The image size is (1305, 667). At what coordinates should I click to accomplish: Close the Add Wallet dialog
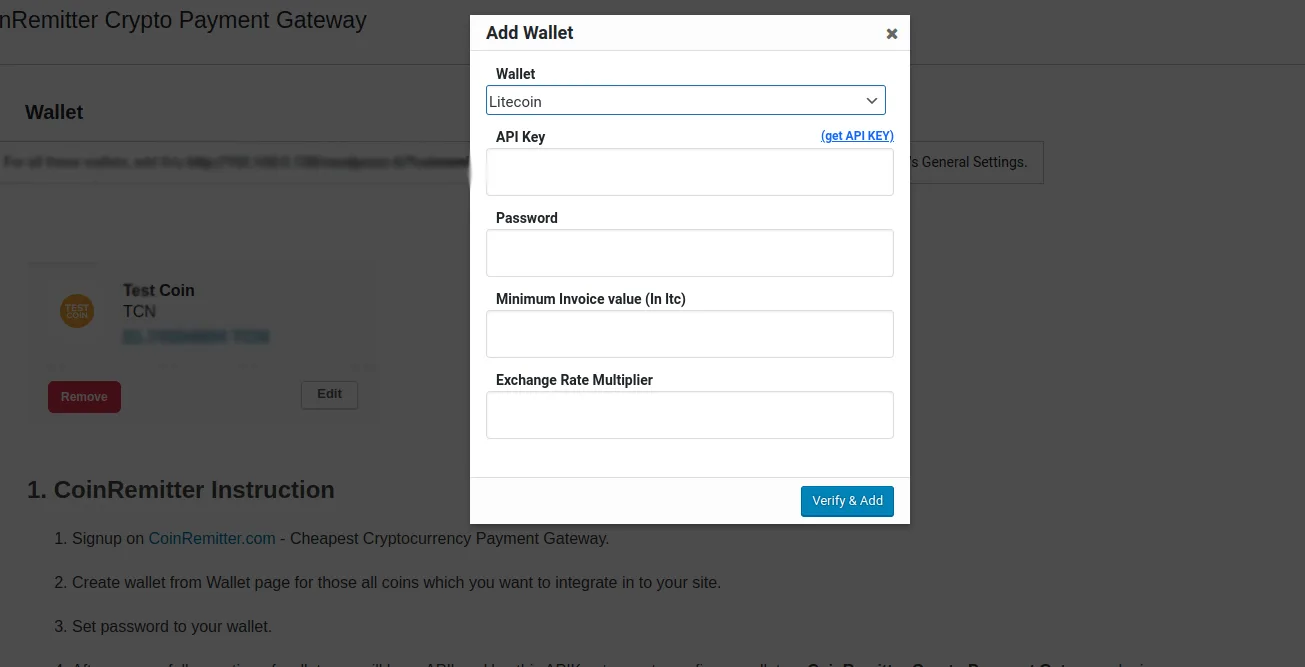(x=892, y=34)
